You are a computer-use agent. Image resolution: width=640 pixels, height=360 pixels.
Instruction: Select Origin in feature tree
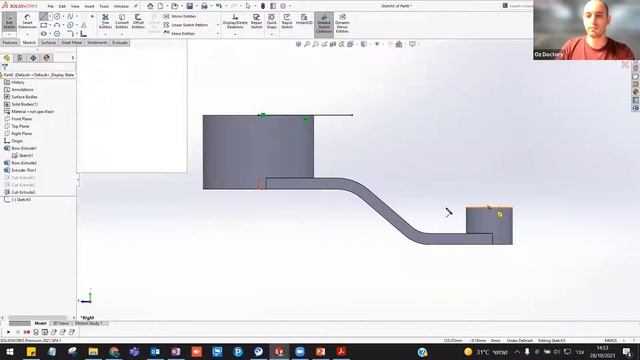17,141
